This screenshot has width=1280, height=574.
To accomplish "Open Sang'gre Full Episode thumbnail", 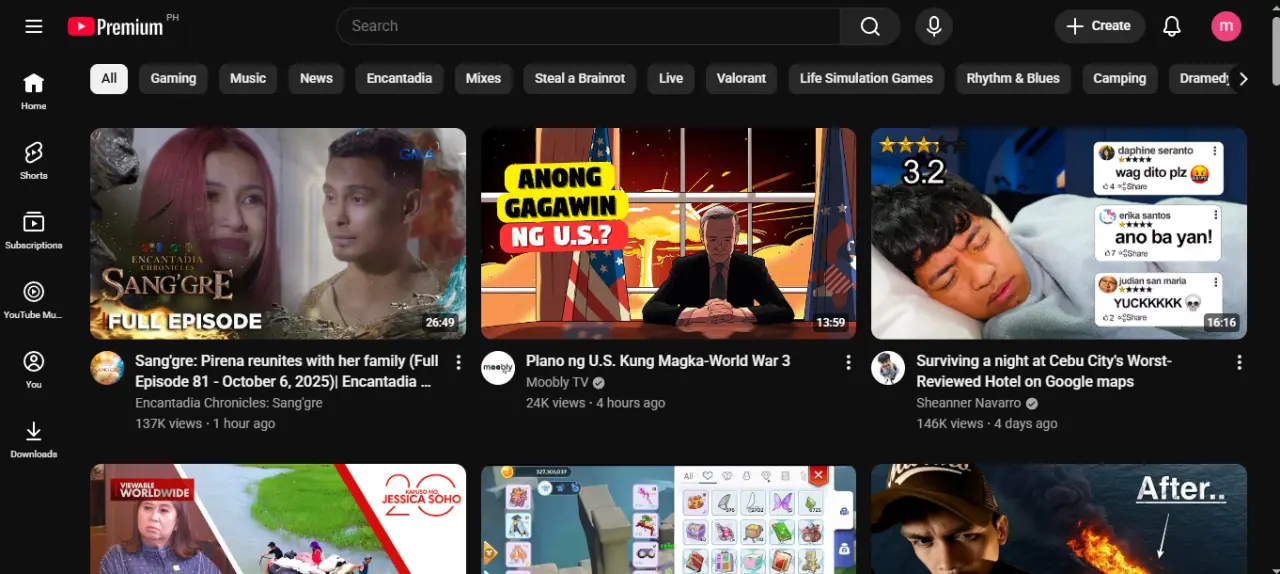I will pyautogui.click(x=278, y=233).
